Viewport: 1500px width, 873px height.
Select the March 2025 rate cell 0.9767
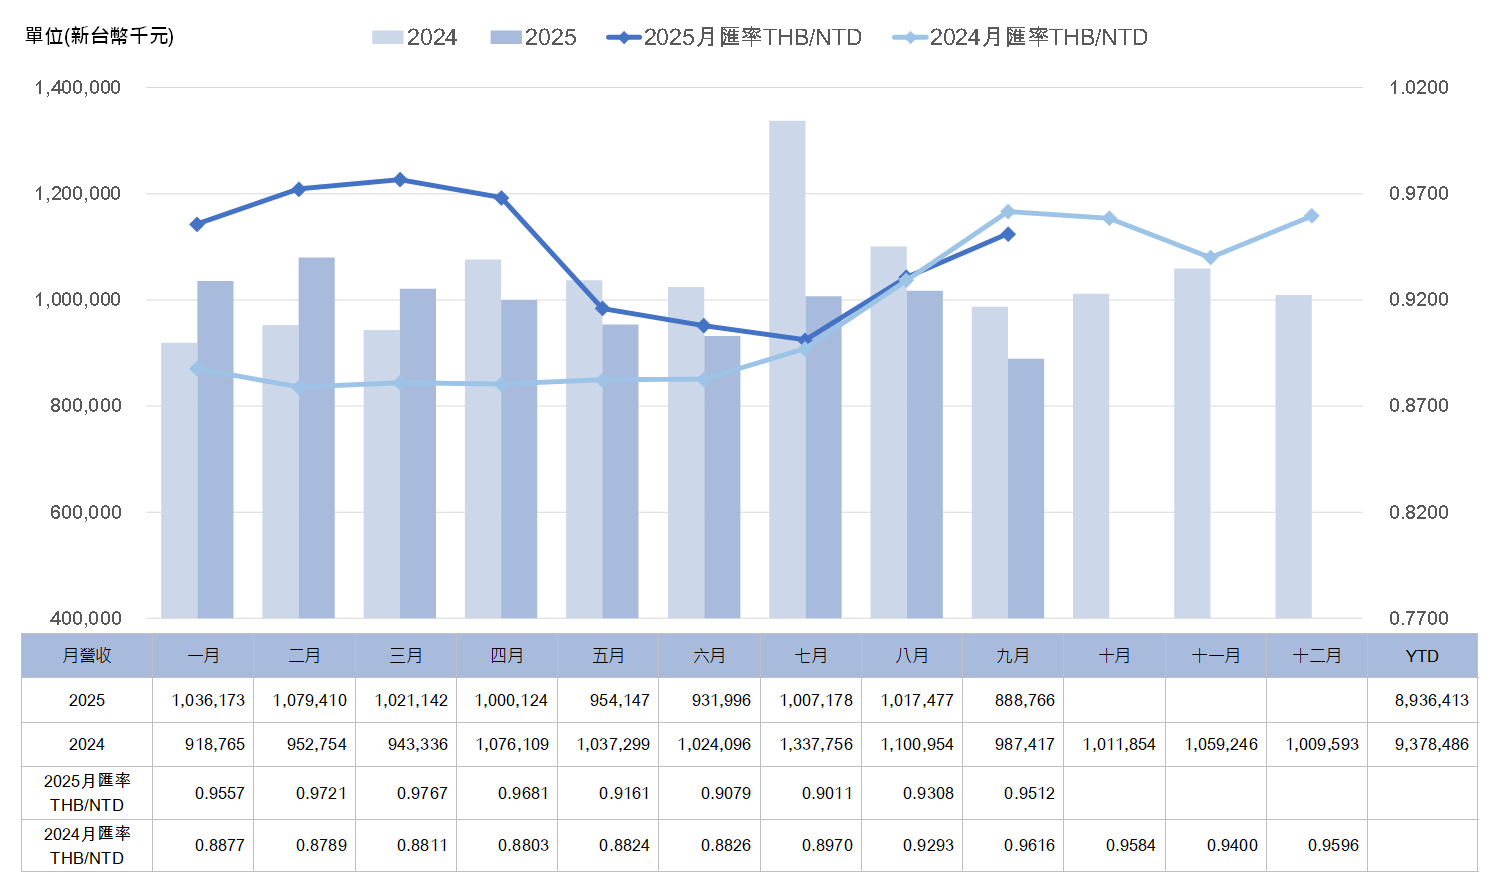click(422, 794)
